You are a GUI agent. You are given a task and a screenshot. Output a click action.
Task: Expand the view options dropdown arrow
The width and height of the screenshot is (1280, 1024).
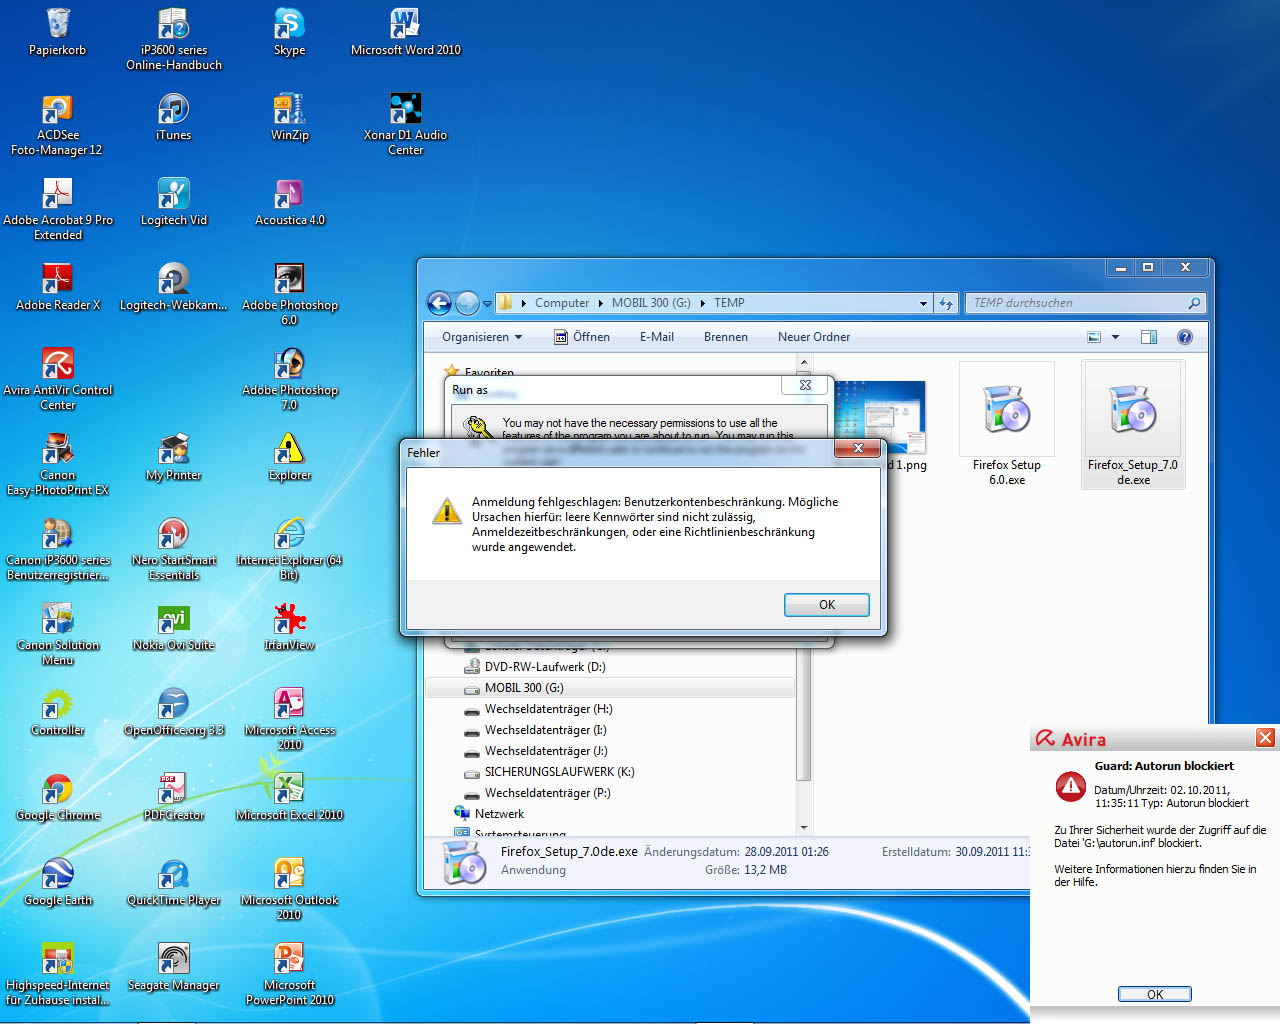1116,337
